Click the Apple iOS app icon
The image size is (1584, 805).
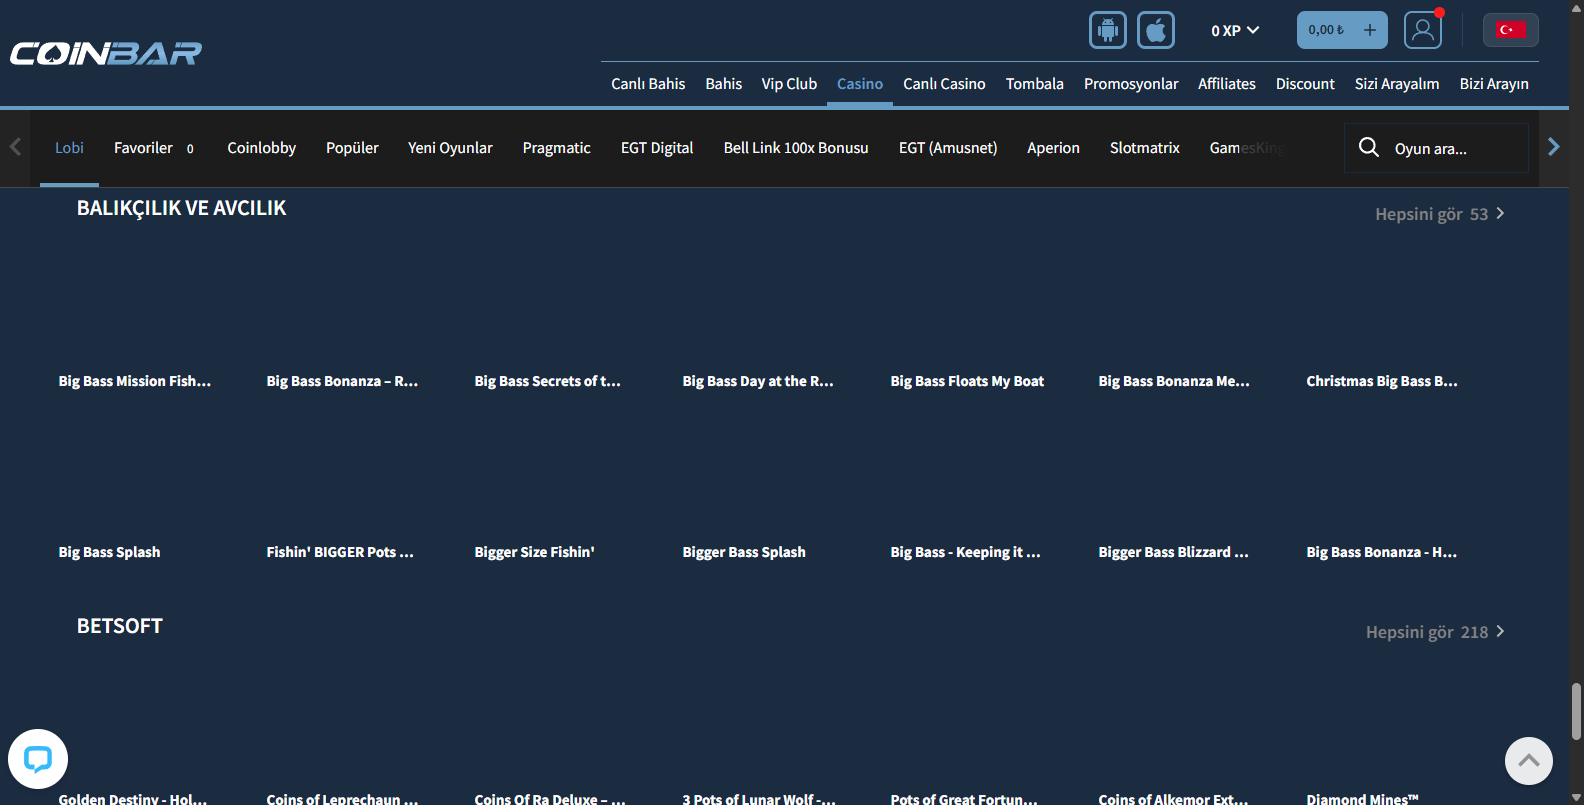point(1155,30)
